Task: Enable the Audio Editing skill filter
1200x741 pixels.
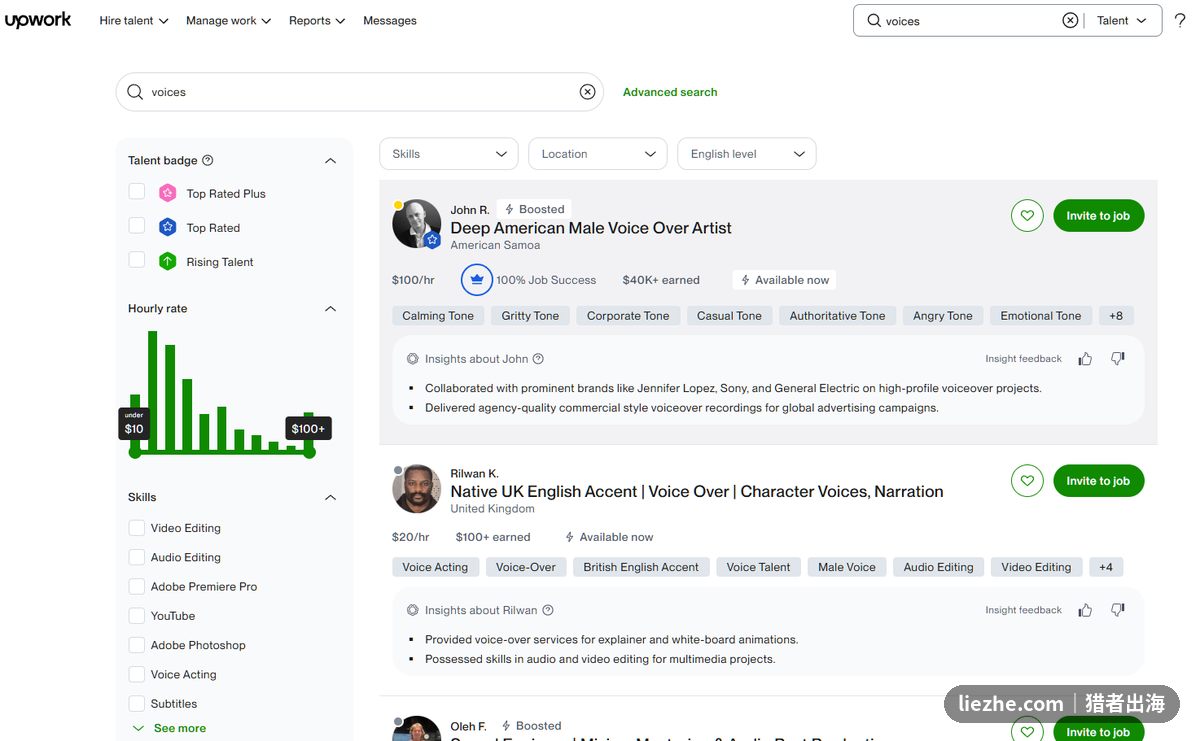Action: [x=137, y=557]
